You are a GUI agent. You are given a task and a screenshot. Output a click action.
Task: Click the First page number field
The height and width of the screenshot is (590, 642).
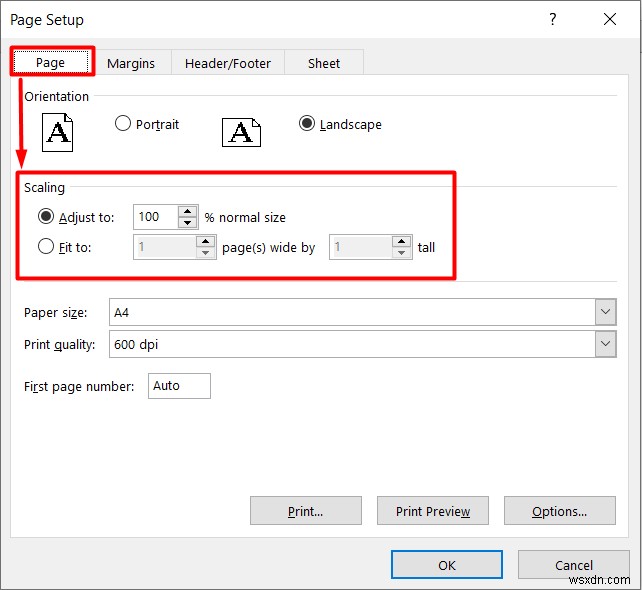[x=179, y=386]
